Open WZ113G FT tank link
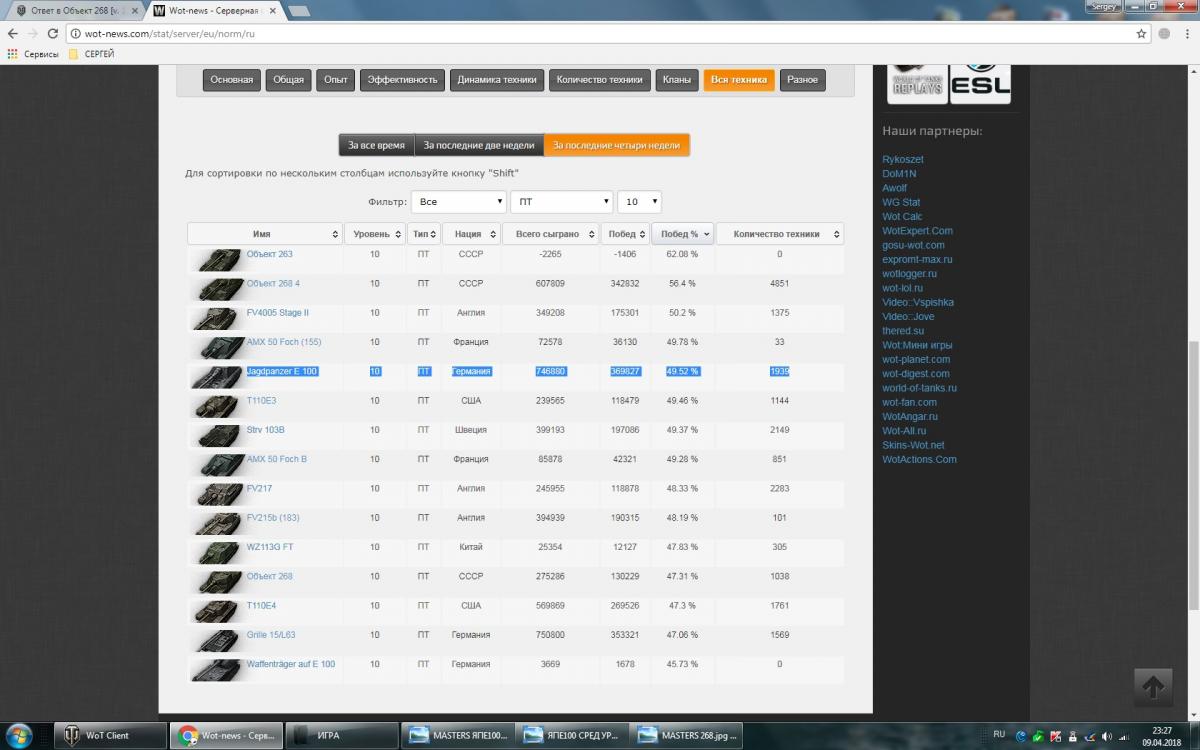1200x750 pixels. [x=270, y=547]
